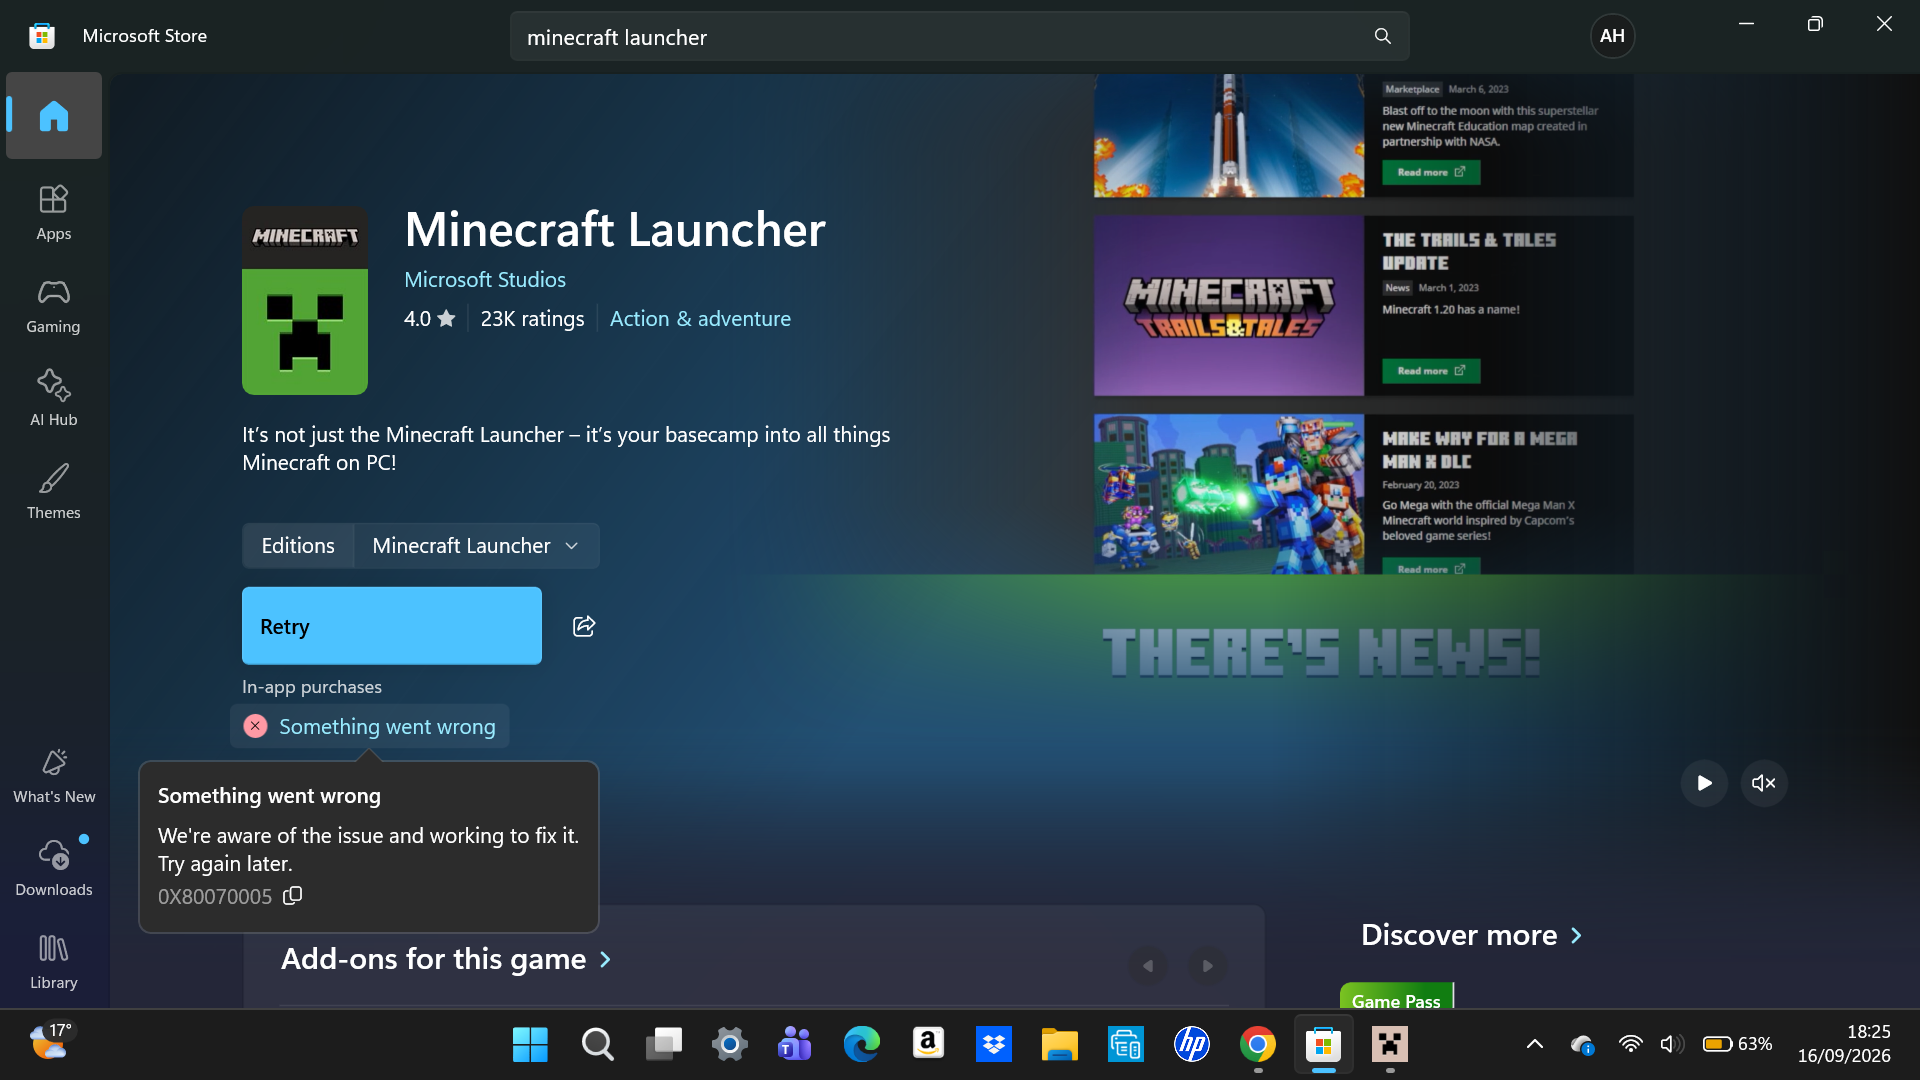This screenshot has width=1920, height=1080.
Task: Open Themes in the sidebar
Action: (54, 492)
